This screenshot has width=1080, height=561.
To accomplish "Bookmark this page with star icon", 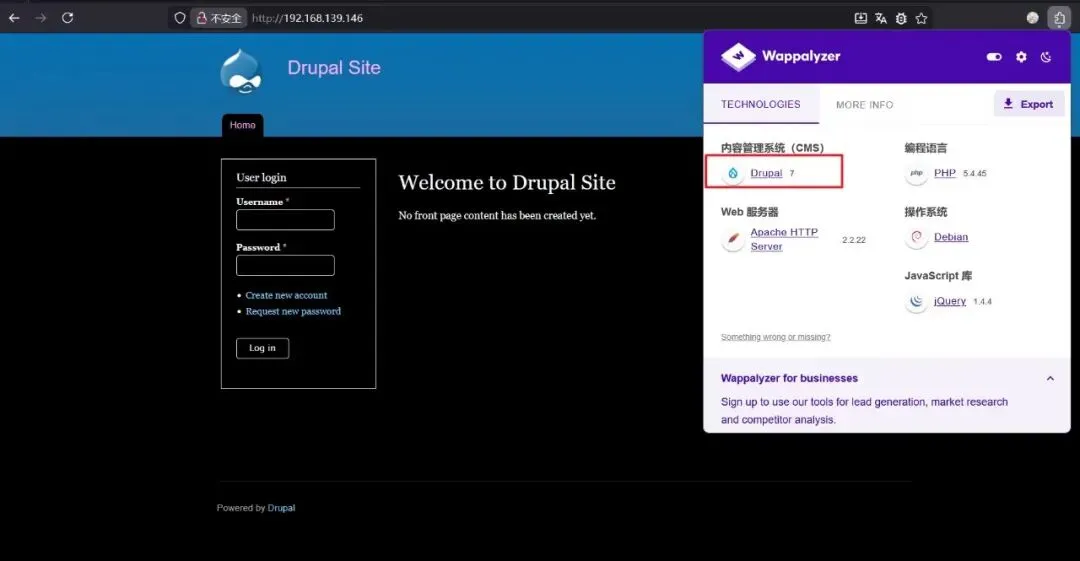I will pos(922,19).
